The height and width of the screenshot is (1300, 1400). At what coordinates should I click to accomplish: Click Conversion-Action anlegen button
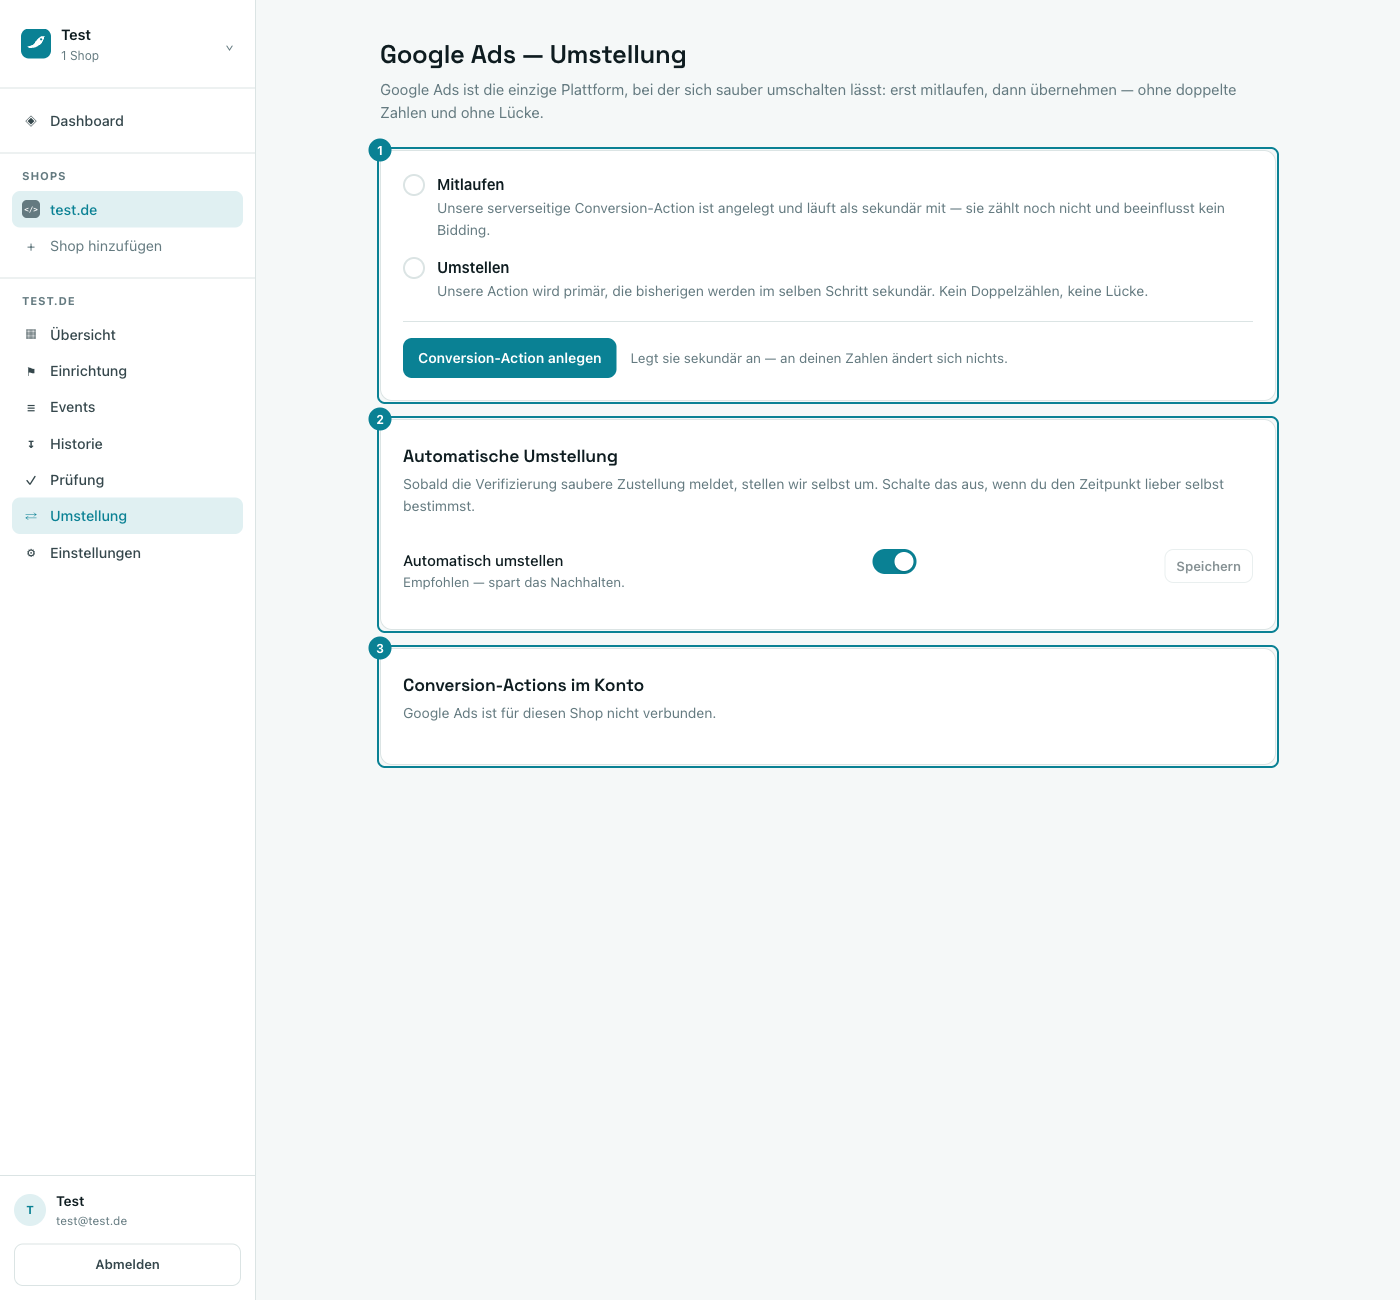[509, 358]
